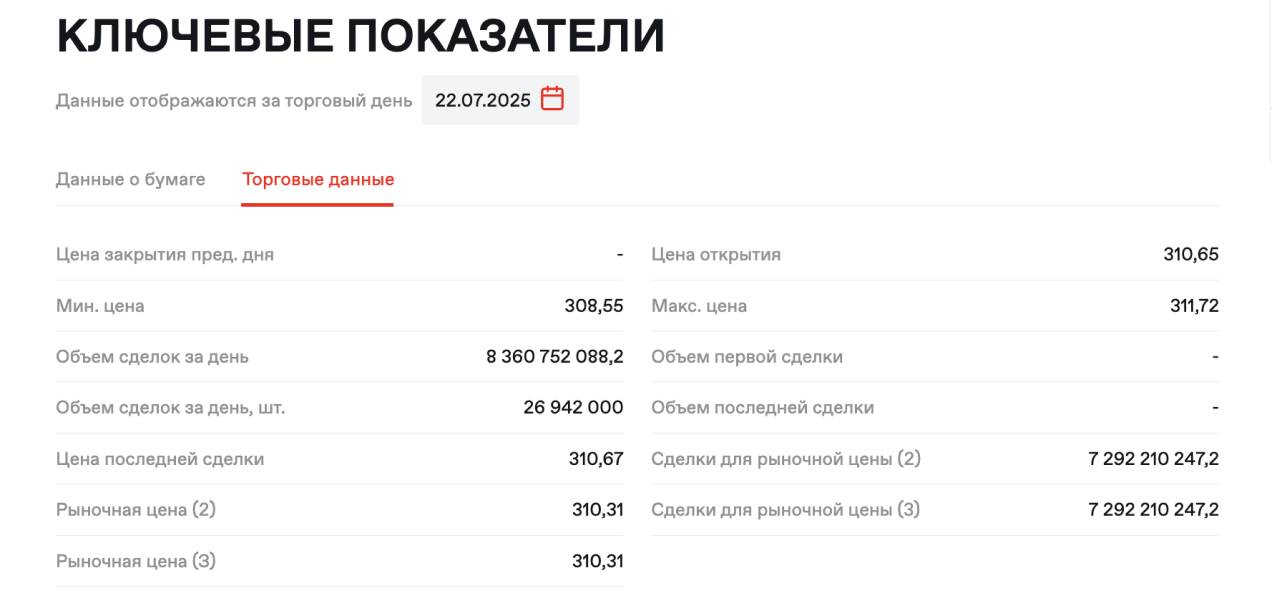
Task: Switch to the Данные о бумаге tab
Action: (x=130, y=180)
